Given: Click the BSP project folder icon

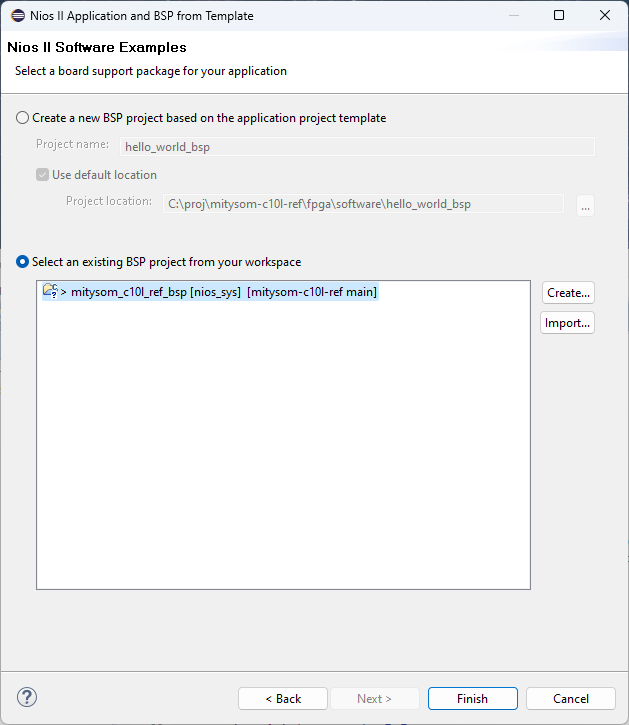Looking at the screenshot, I should 50,291.
